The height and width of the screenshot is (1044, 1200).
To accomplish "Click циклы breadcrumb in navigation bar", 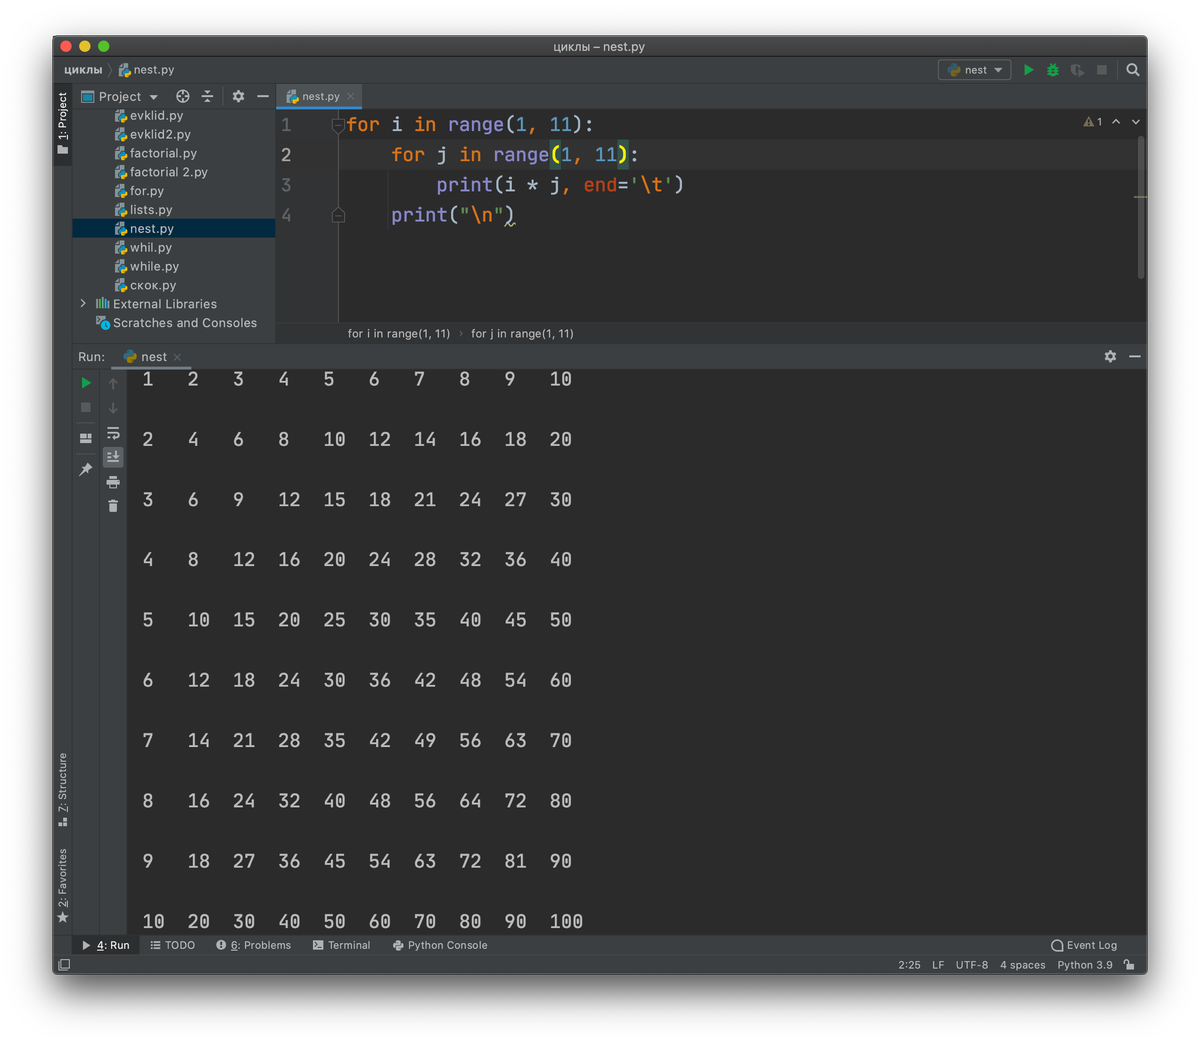I will pyautogui.click(x=83, y=70).
